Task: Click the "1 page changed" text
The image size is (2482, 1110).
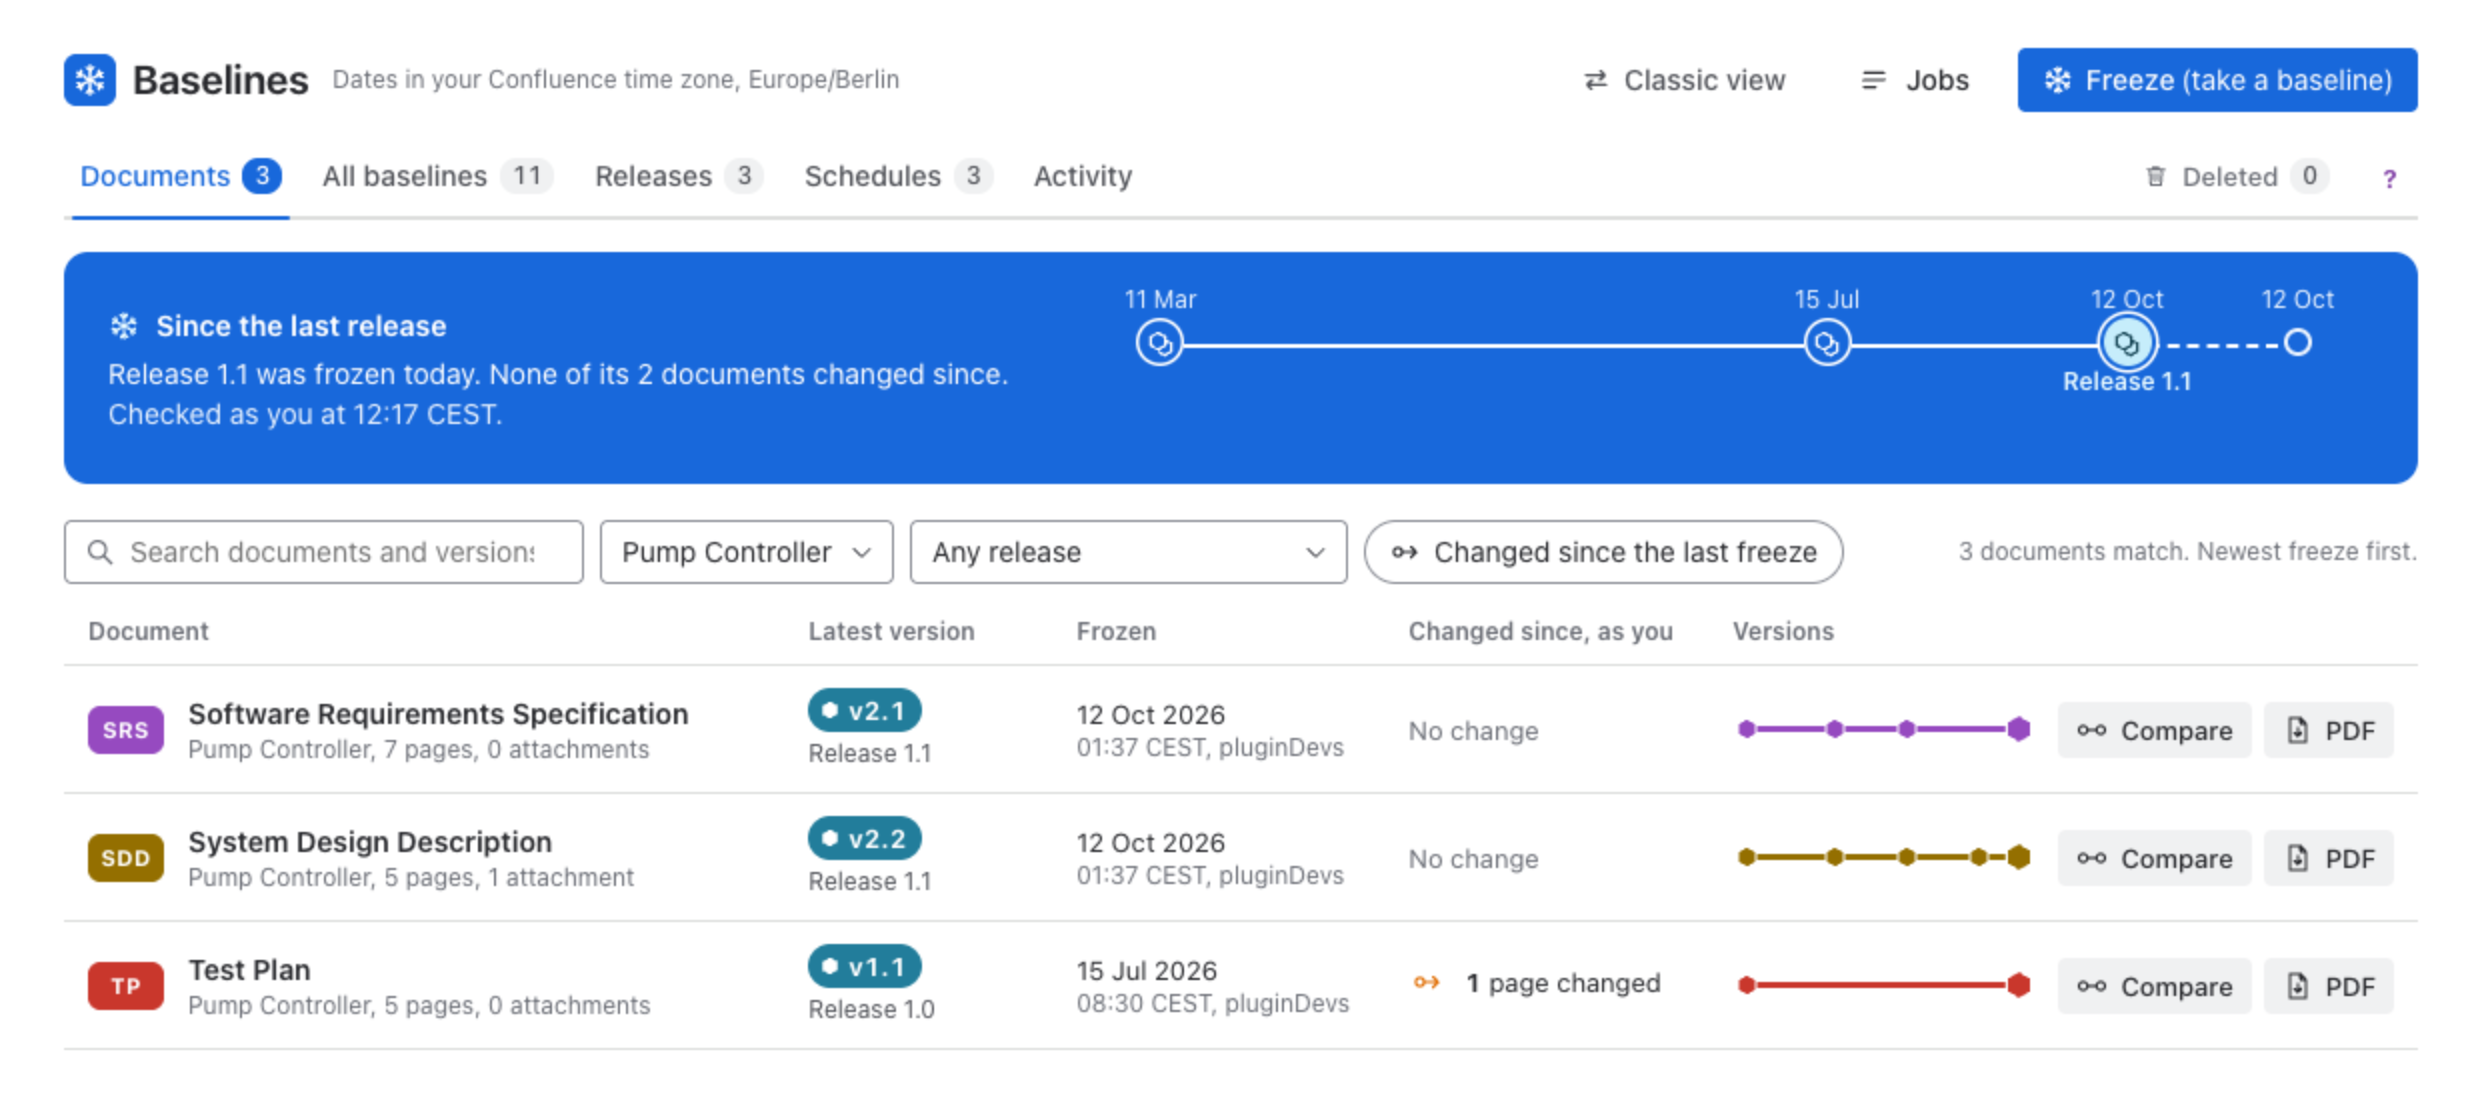Action: pos(1563,983)
